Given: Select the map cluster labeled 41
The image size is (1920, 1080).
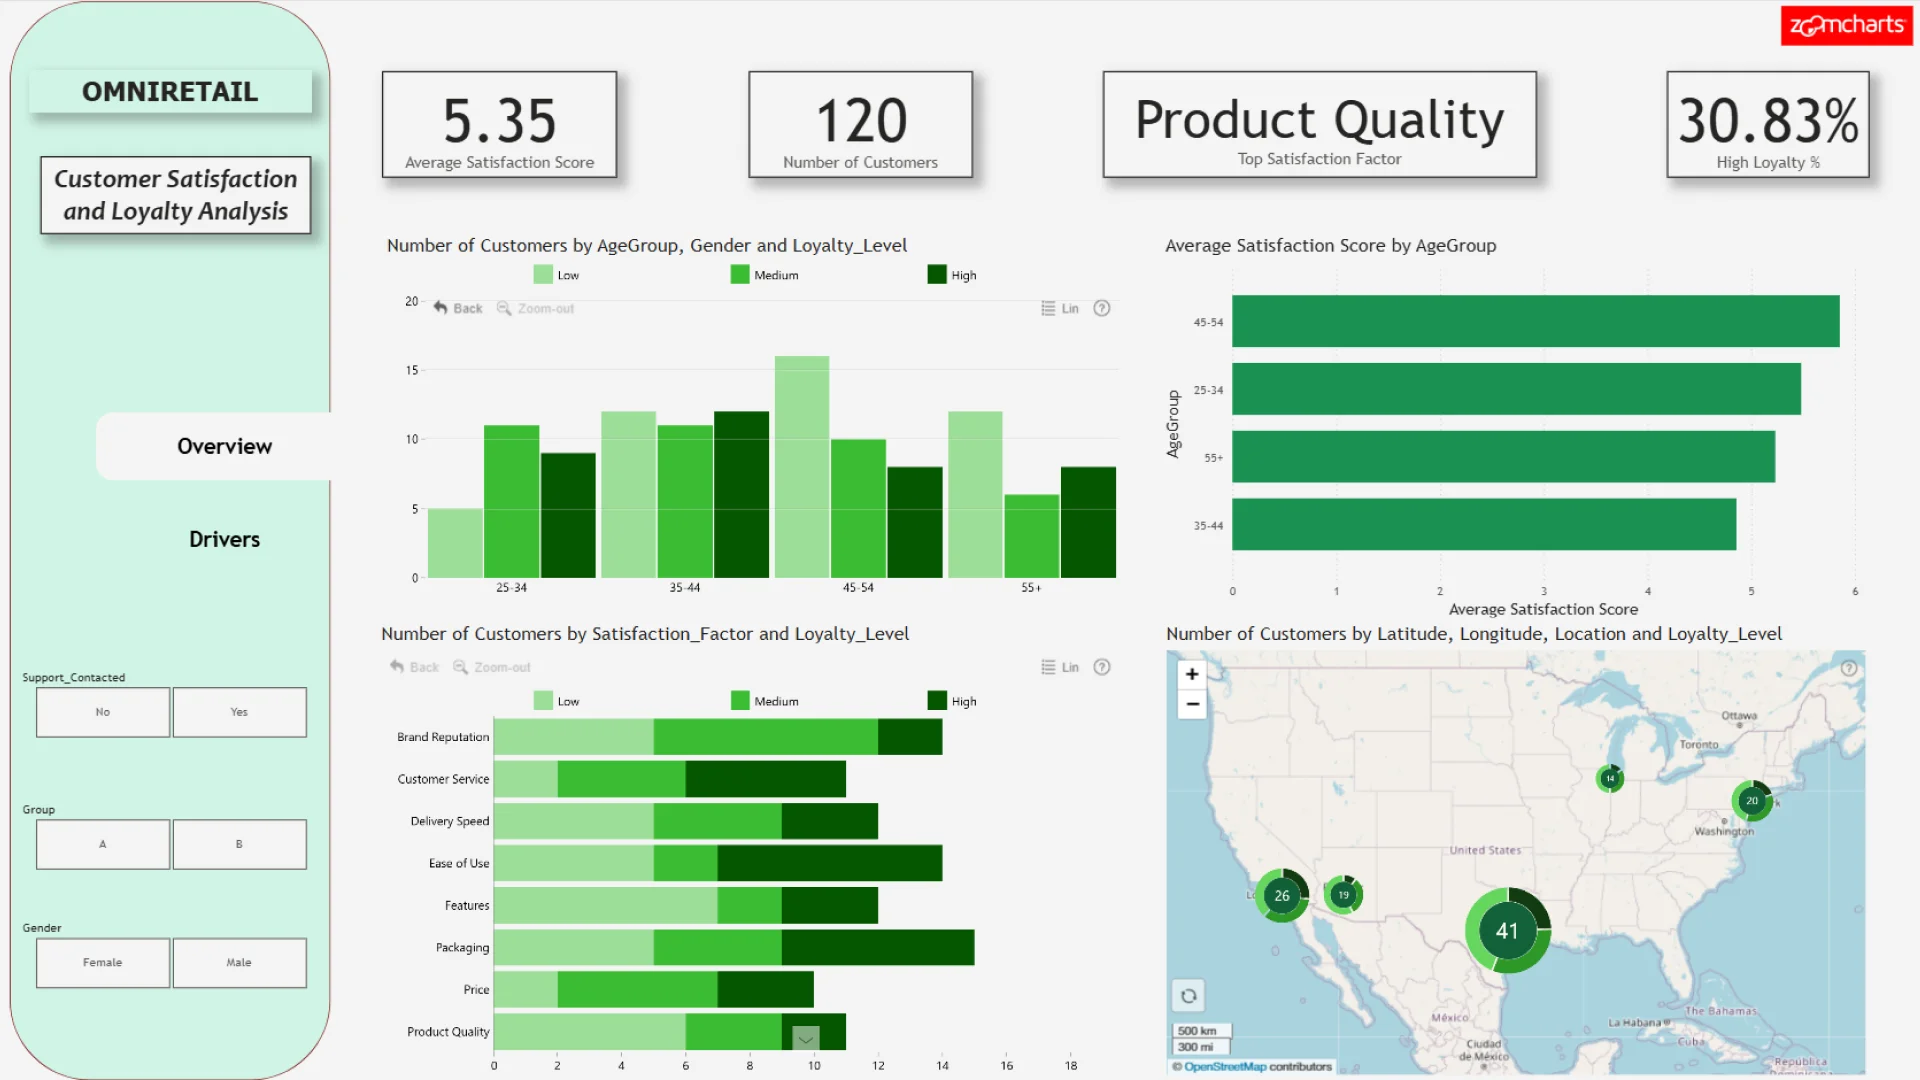Looking at the screenshot, I should click(x=1507, y=930).
